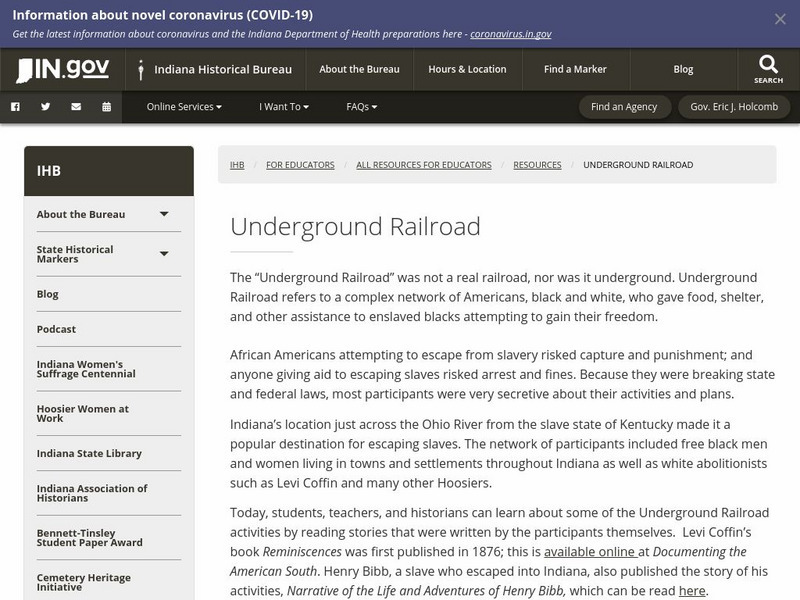The width and height of the screenshot is (800, 600).
Task: Click the Find an Agency button
Action: 624,107
